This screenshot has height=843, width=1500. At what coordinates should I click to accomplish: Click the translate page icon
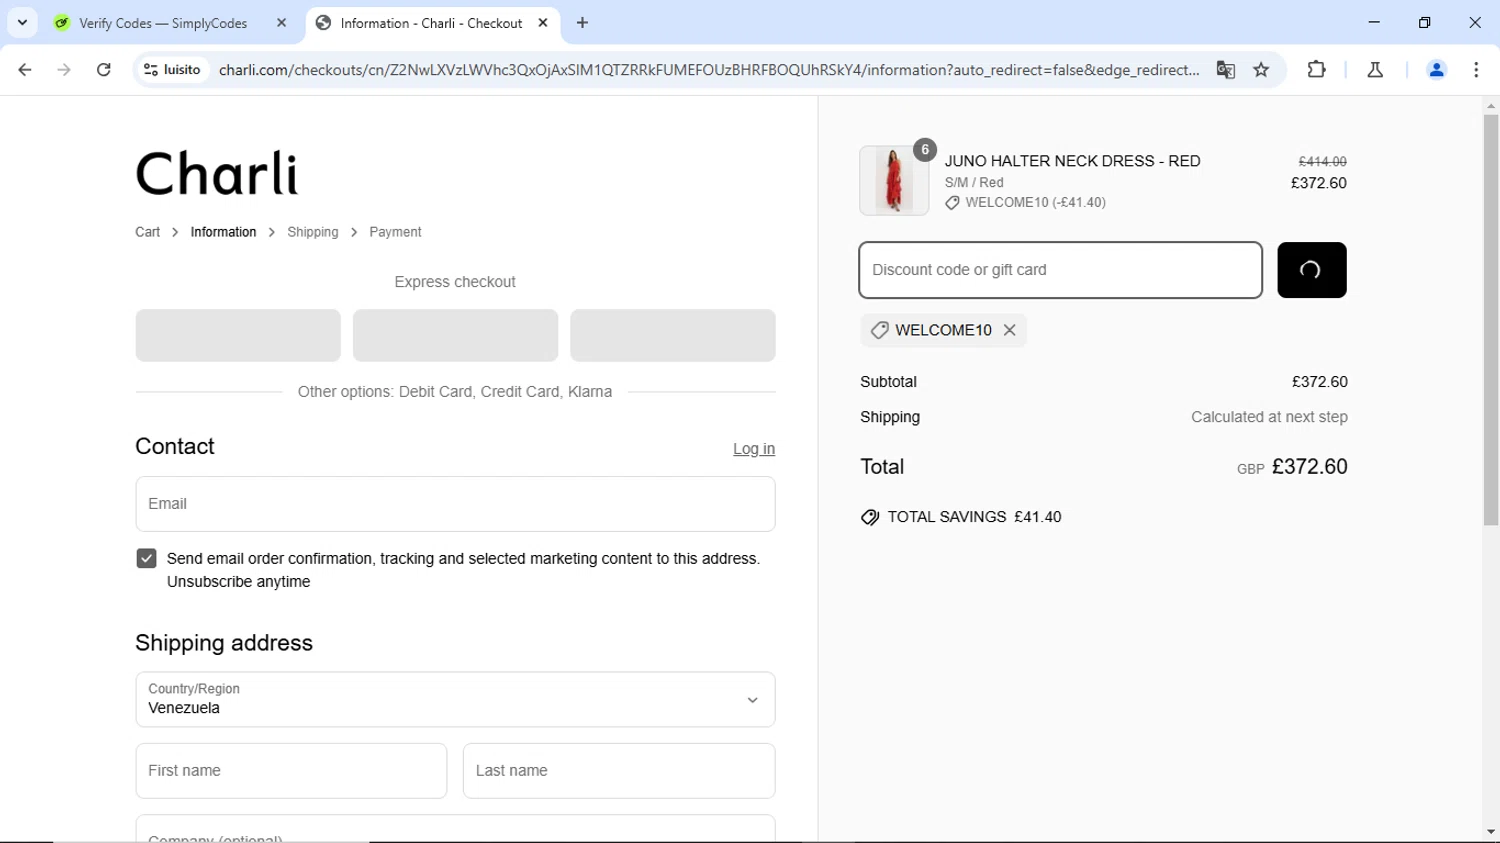pos(1225,70)
